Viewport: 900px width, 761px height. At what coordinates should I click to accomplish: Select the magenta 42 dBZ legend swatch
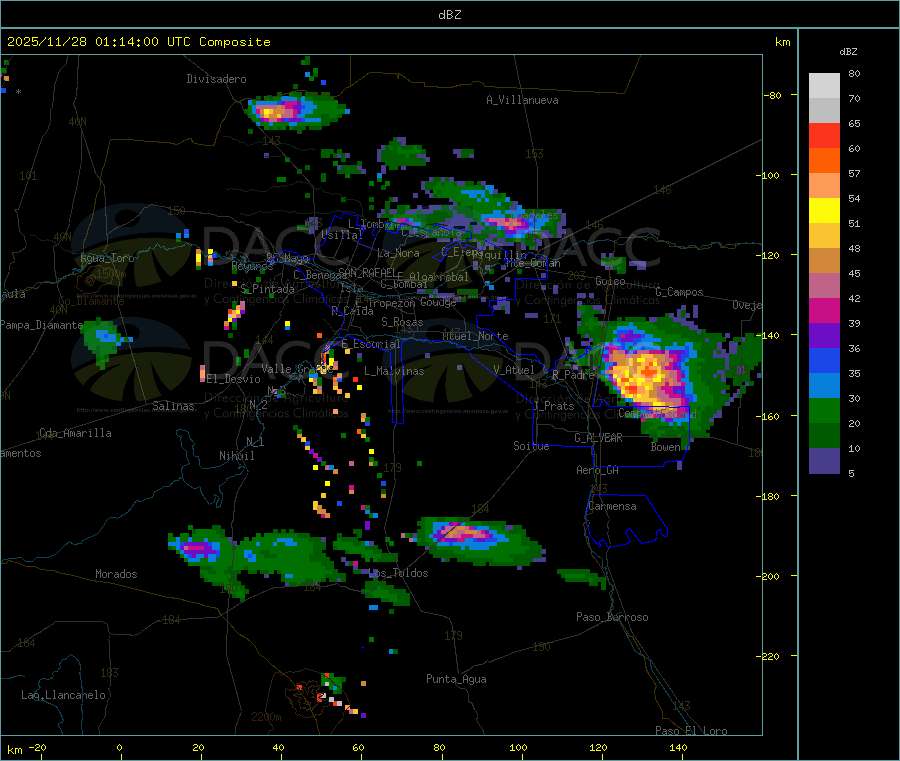(824, 310)
